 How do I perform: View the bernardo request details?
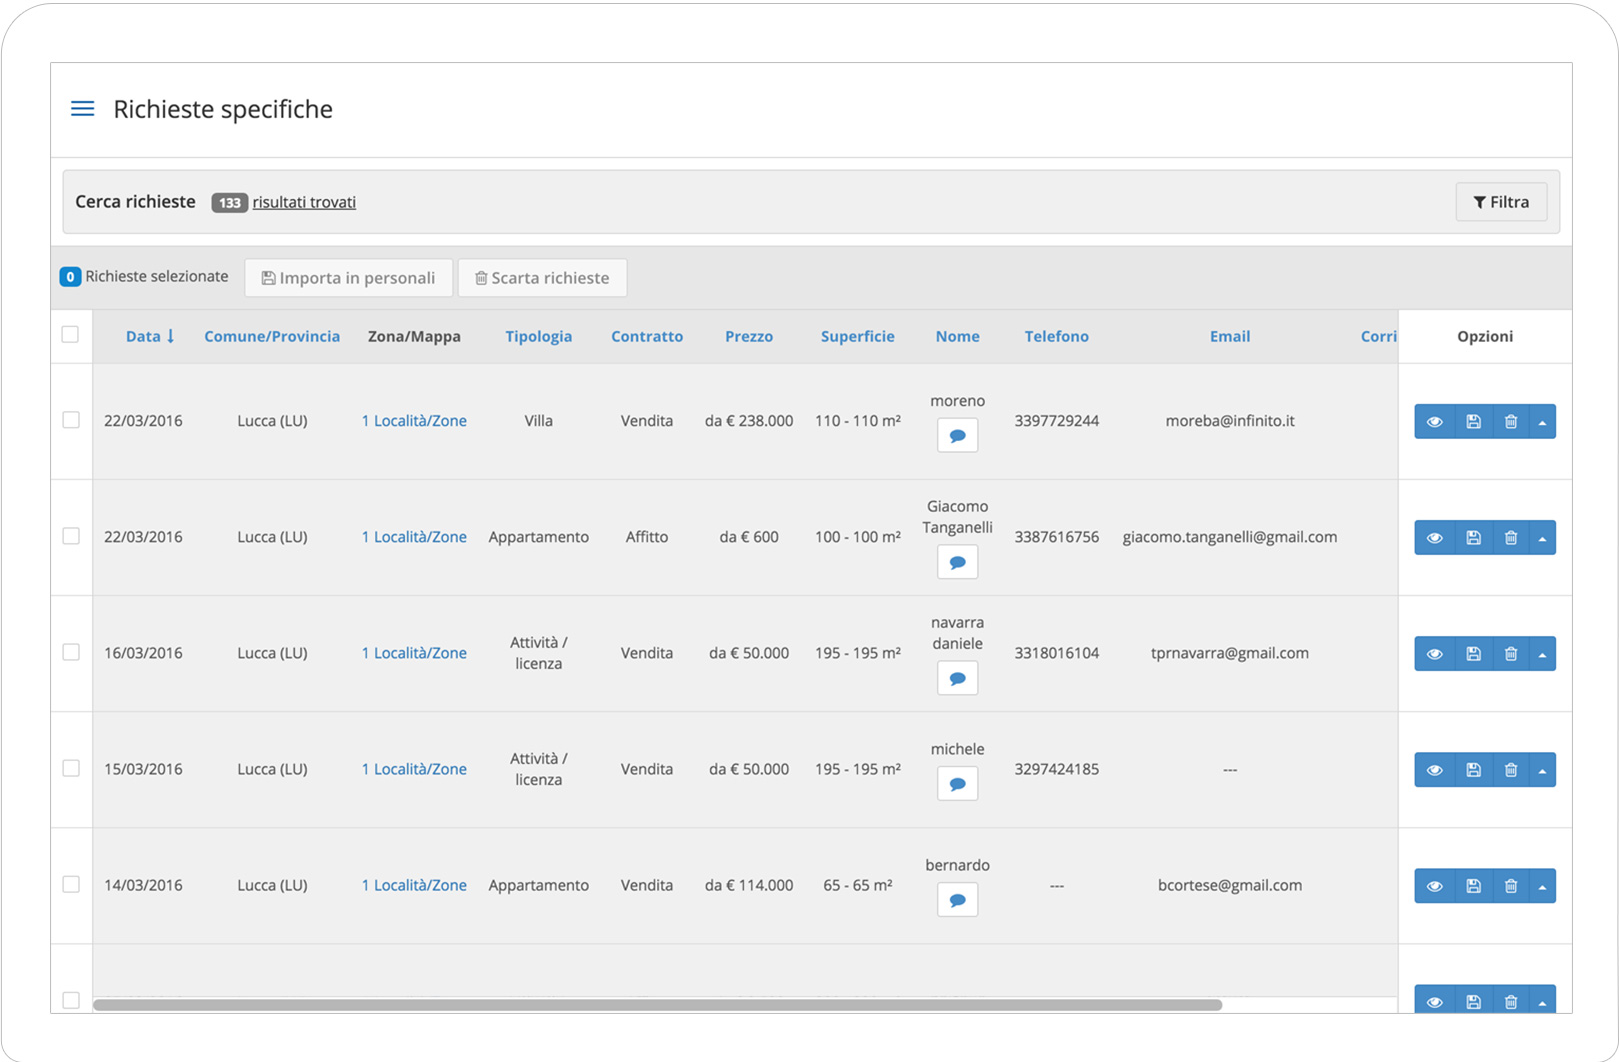tap(1434, 885)
